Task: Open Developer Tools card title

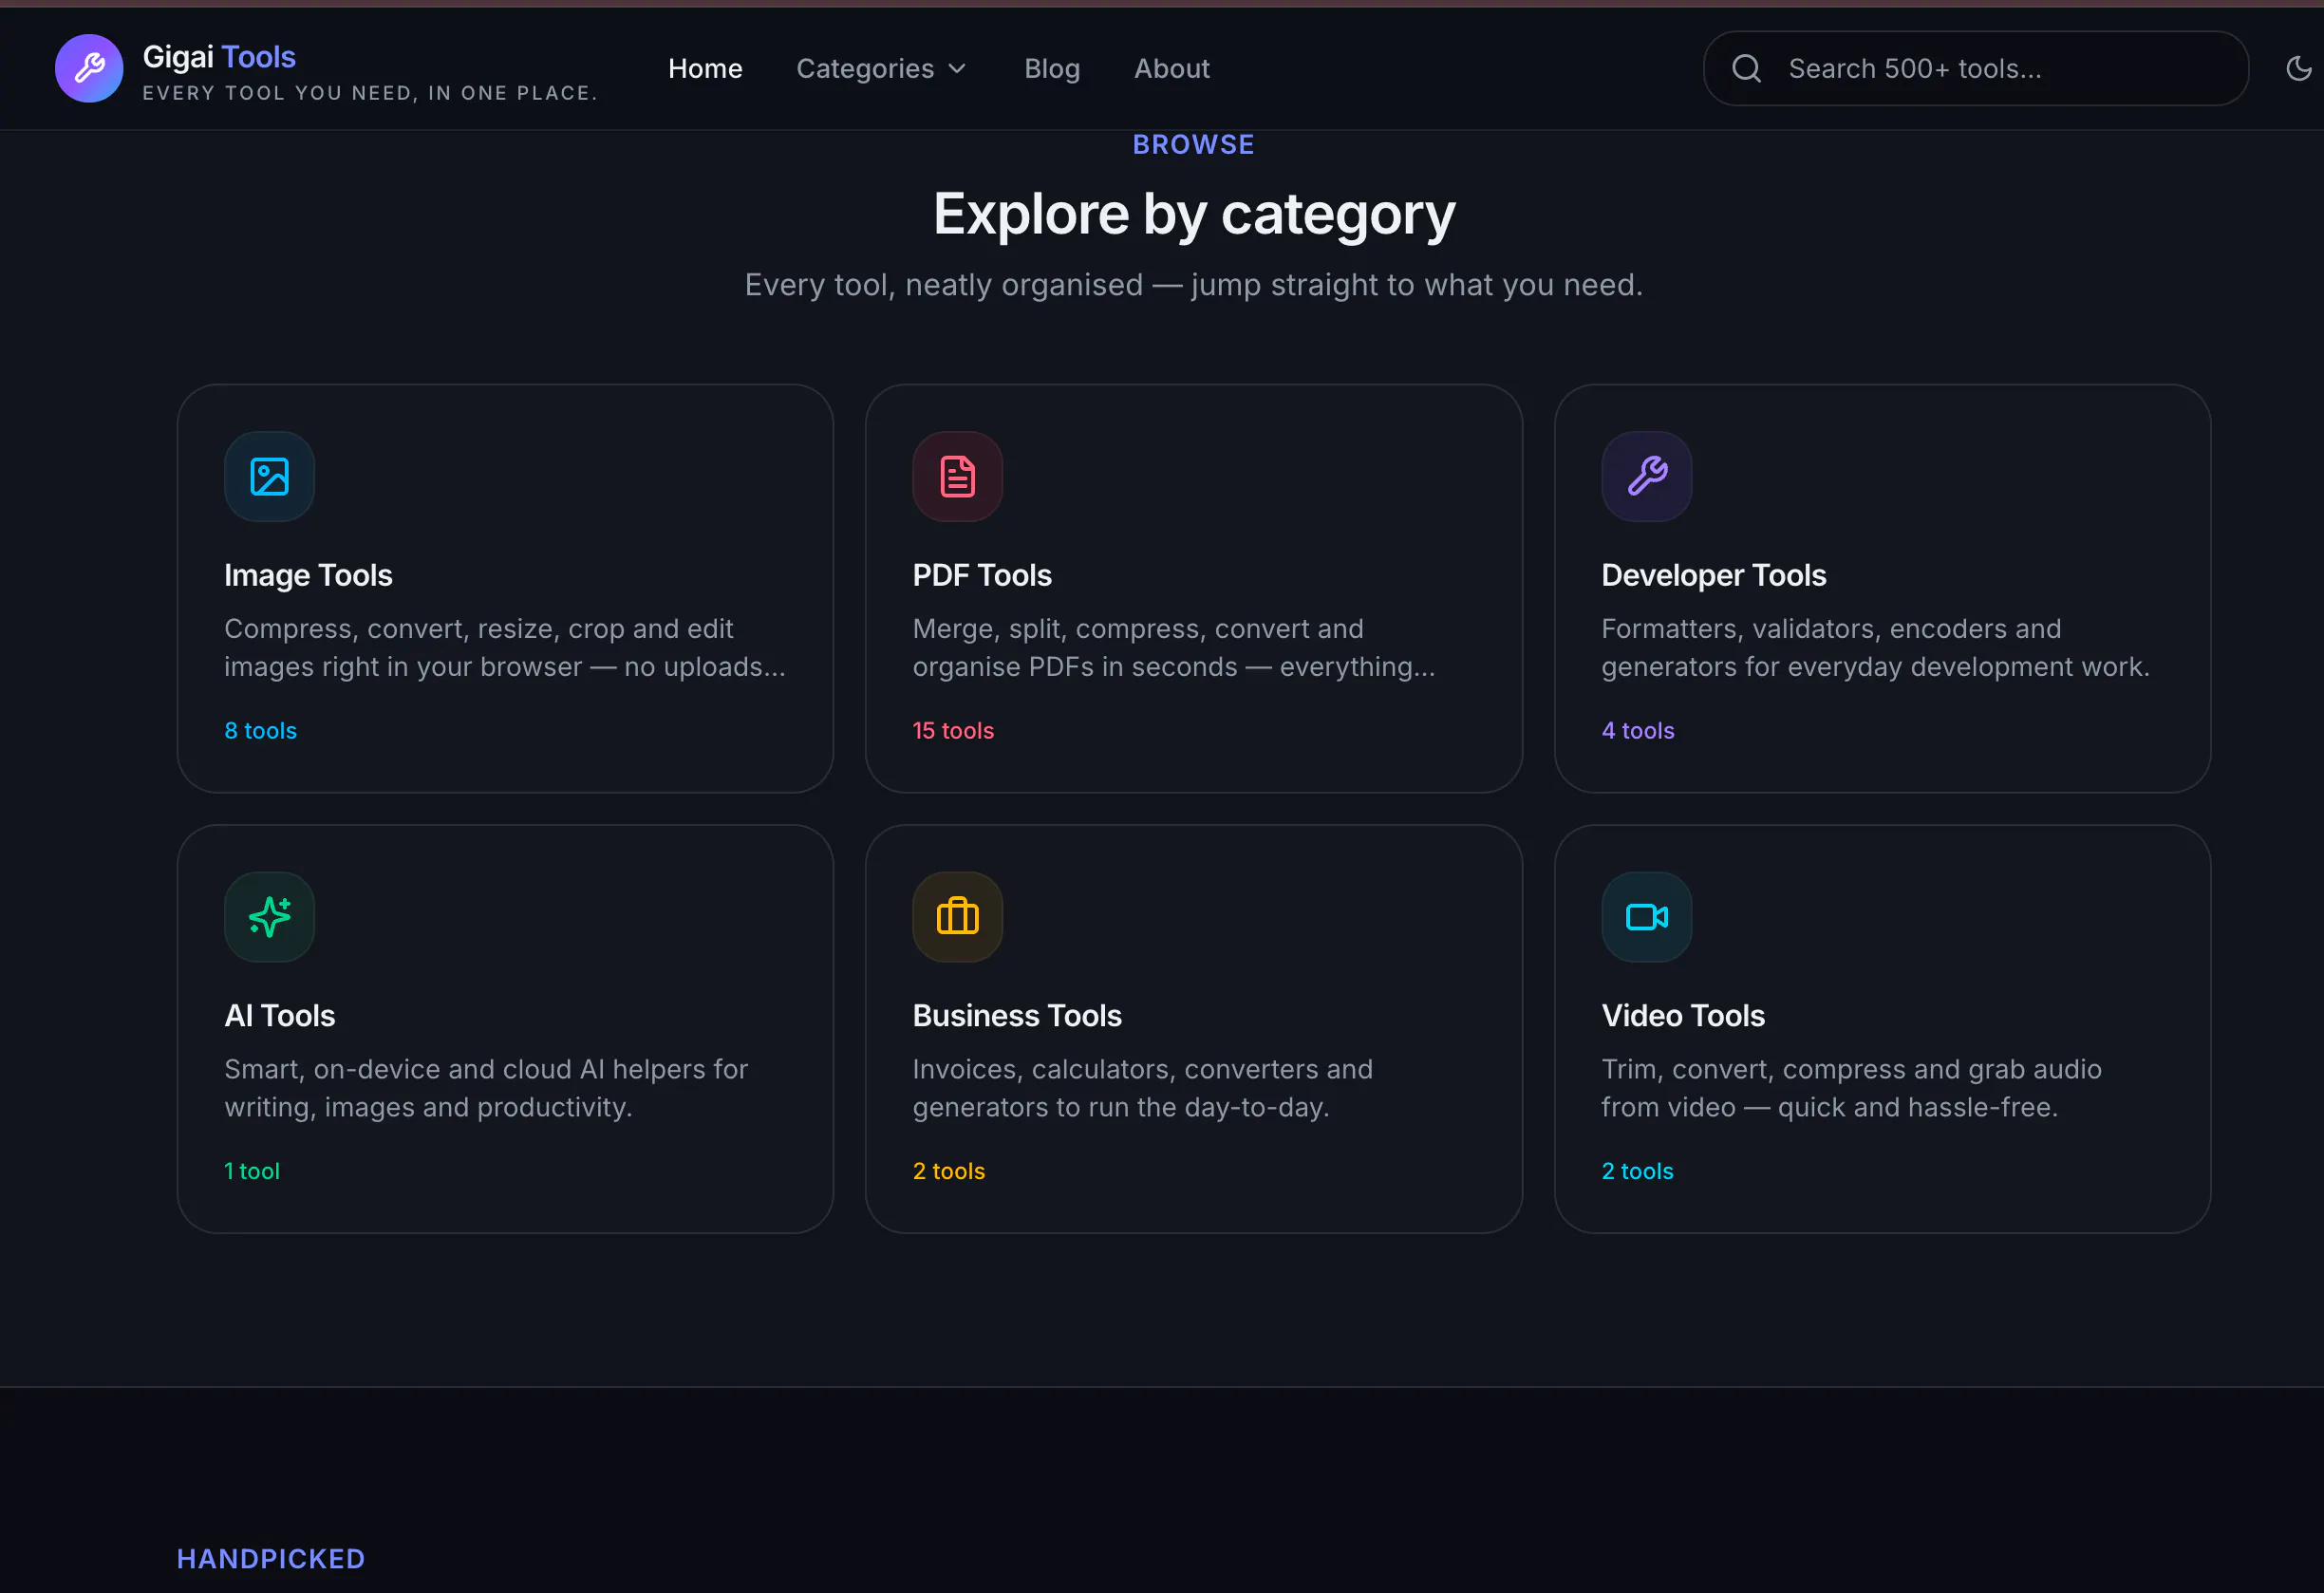Action: click(1713, 575)
